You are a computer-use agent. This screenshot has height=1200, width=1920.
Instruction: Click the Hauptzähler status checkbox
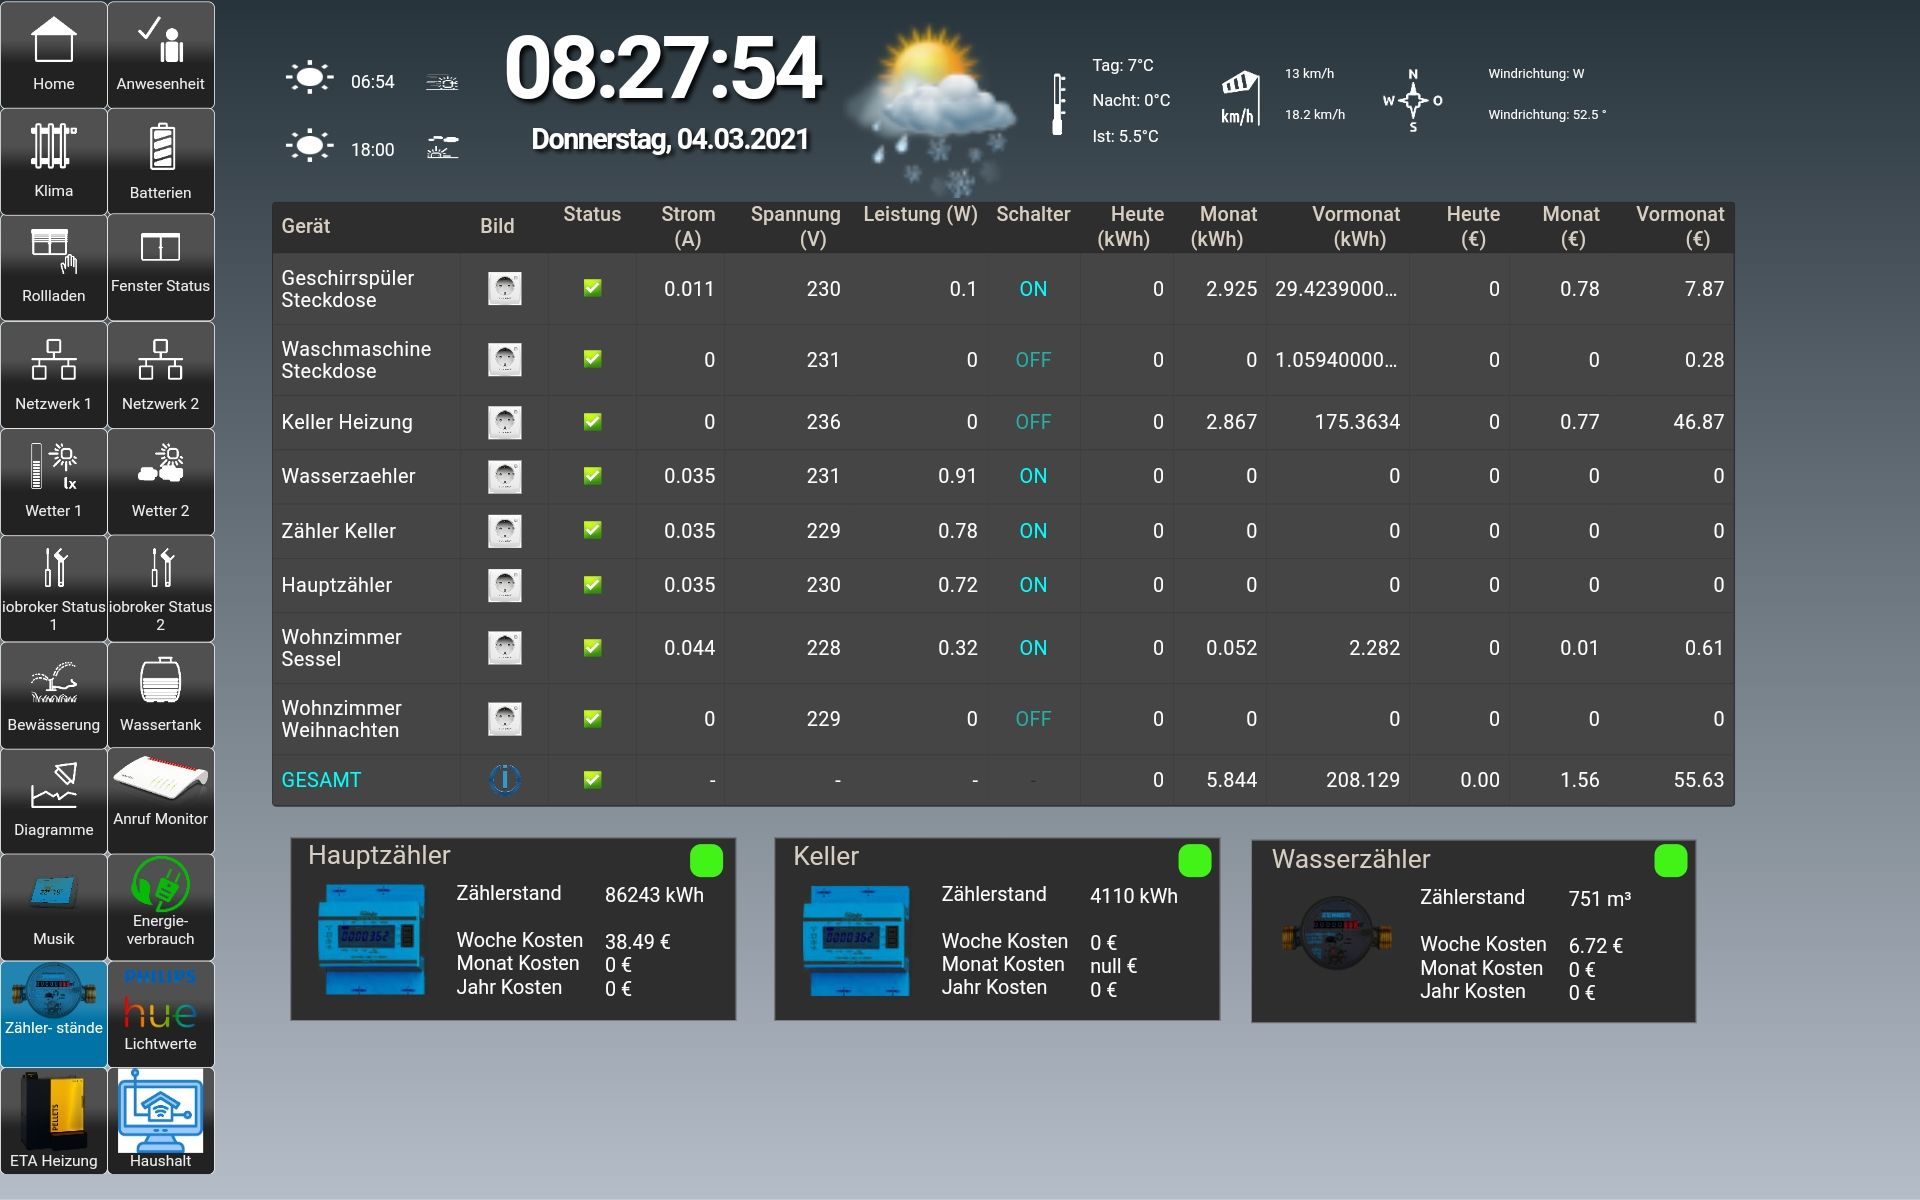(592, 584)
